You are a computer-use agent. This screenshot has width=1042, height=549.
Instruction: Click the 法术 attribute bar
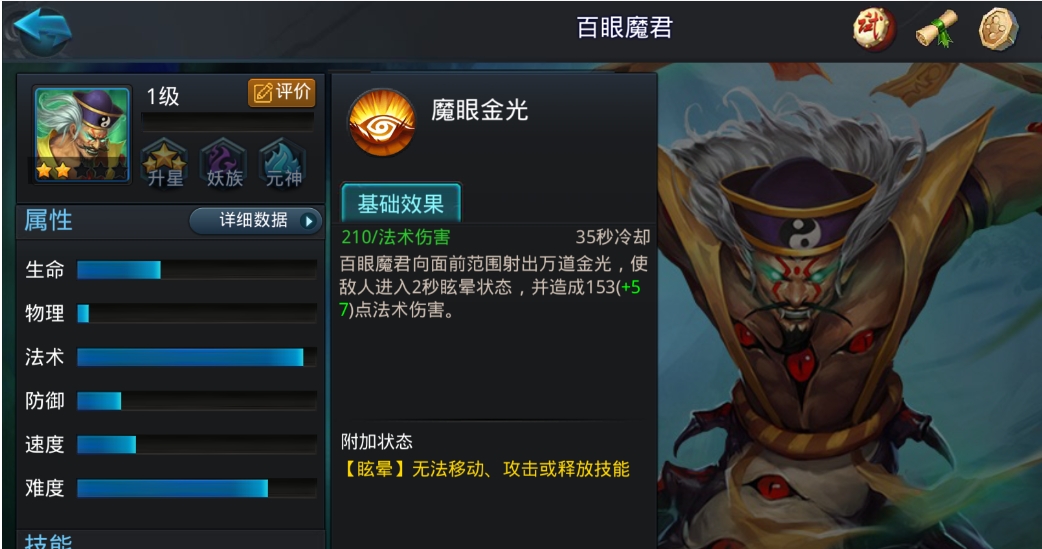[197, 358]
